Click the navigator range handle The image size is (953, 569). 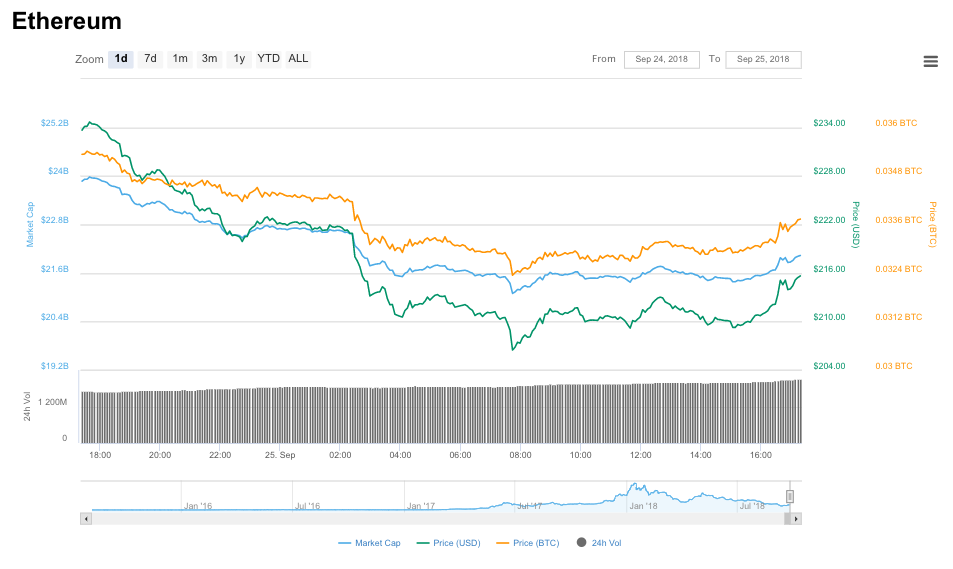790,497
